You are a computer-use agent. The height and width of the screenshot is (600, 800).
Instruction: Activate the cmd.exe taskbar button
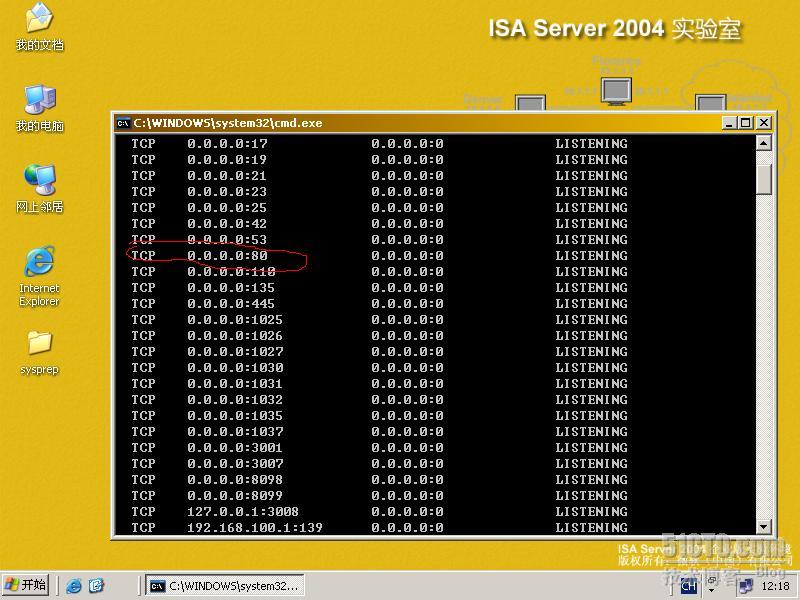(x=225, y=585)
